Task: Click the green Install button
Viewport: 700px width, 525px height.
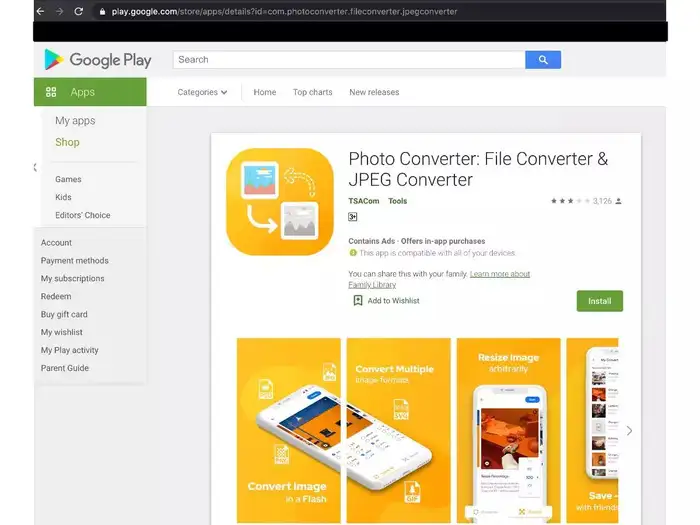Action: point(599,301)
